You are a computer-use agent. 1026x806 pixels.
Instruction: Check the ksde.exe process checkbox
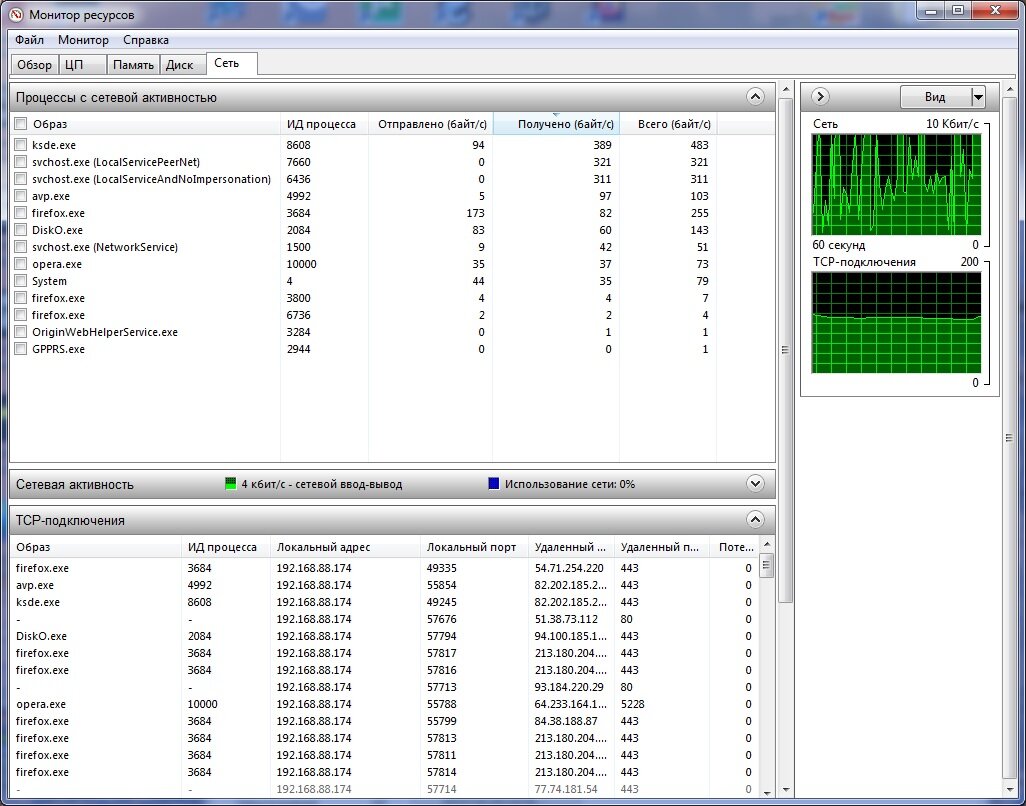[21, 145]
